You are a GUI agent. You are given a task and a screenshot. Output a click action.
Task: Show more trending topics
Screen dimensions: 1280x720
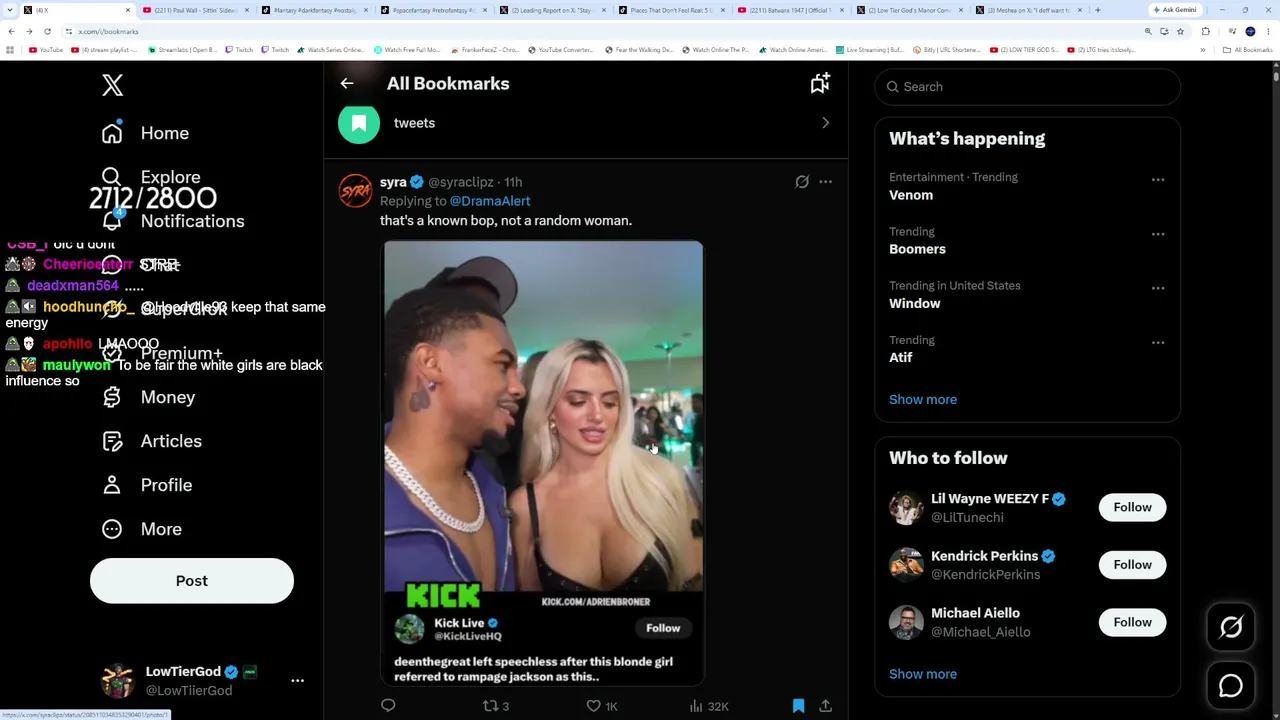(x=923, y=399)
